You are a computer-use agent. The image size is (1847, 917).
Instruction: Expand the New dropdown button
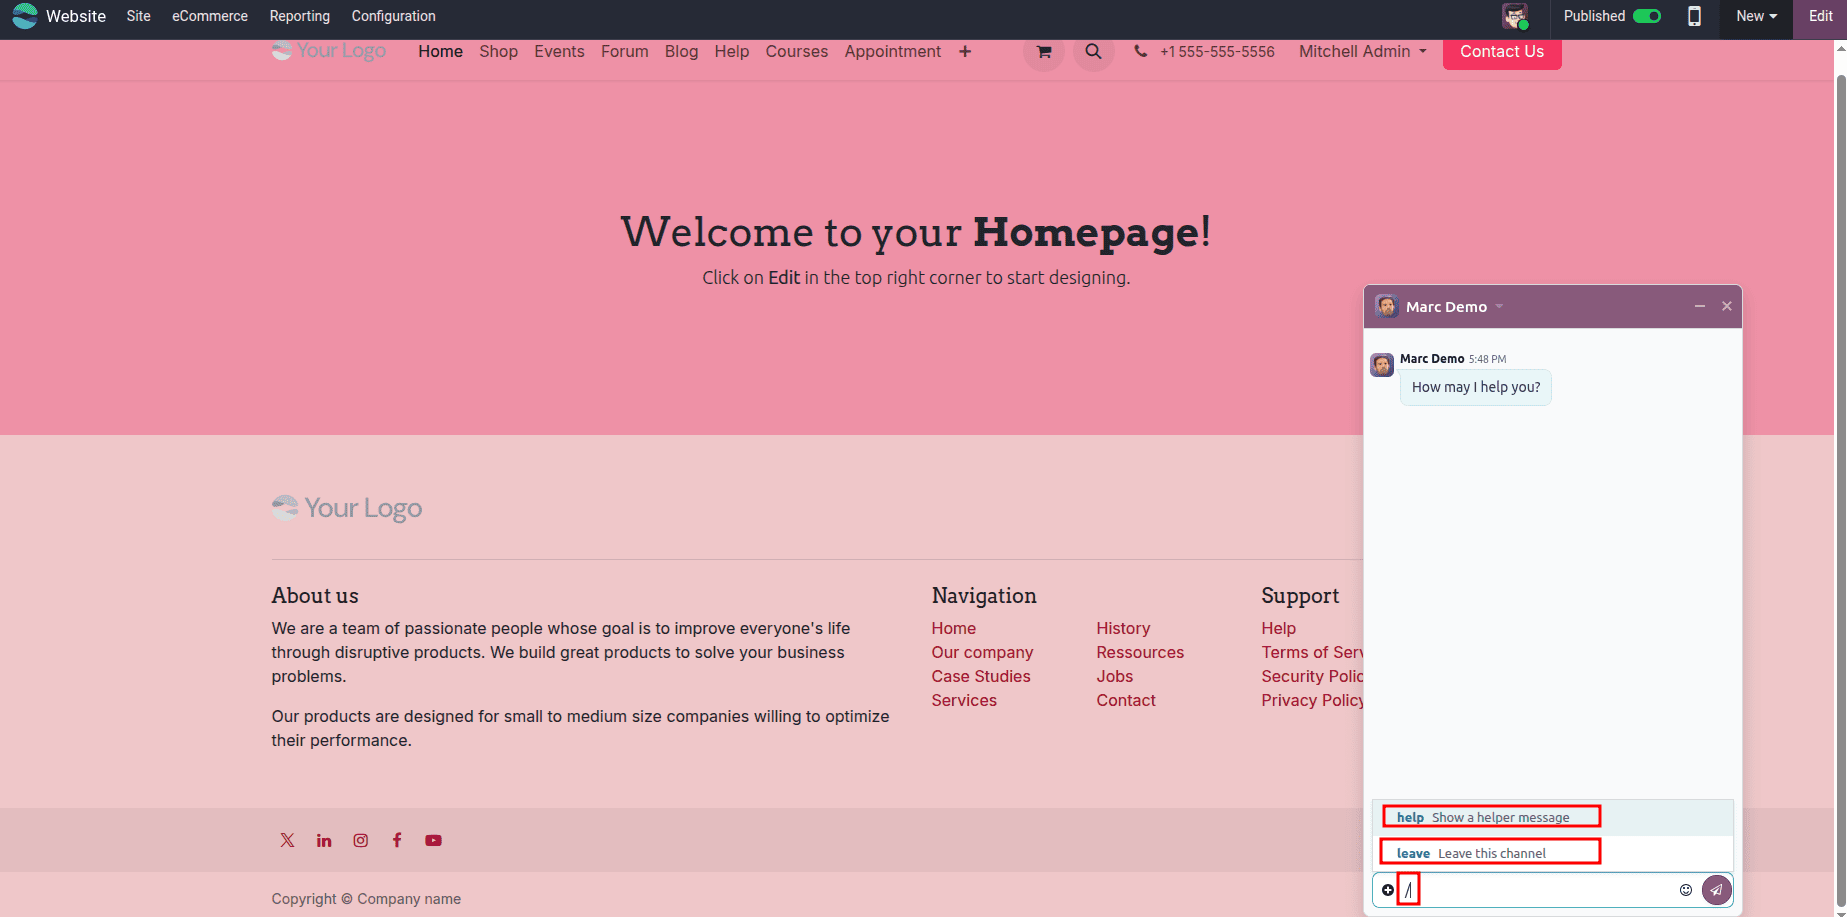[1756, 16]
